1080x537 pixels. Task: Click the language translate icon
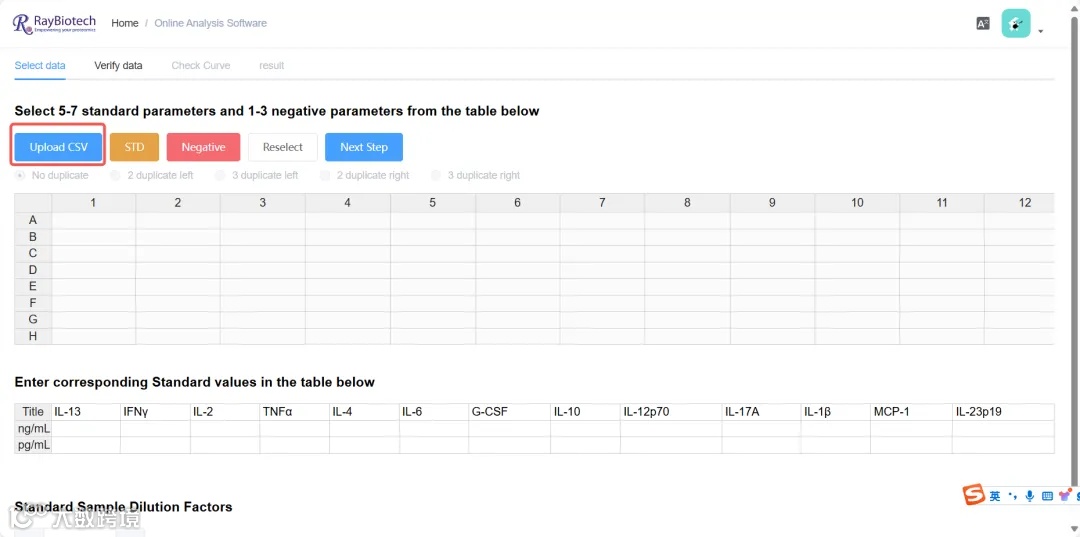[983, 23]
